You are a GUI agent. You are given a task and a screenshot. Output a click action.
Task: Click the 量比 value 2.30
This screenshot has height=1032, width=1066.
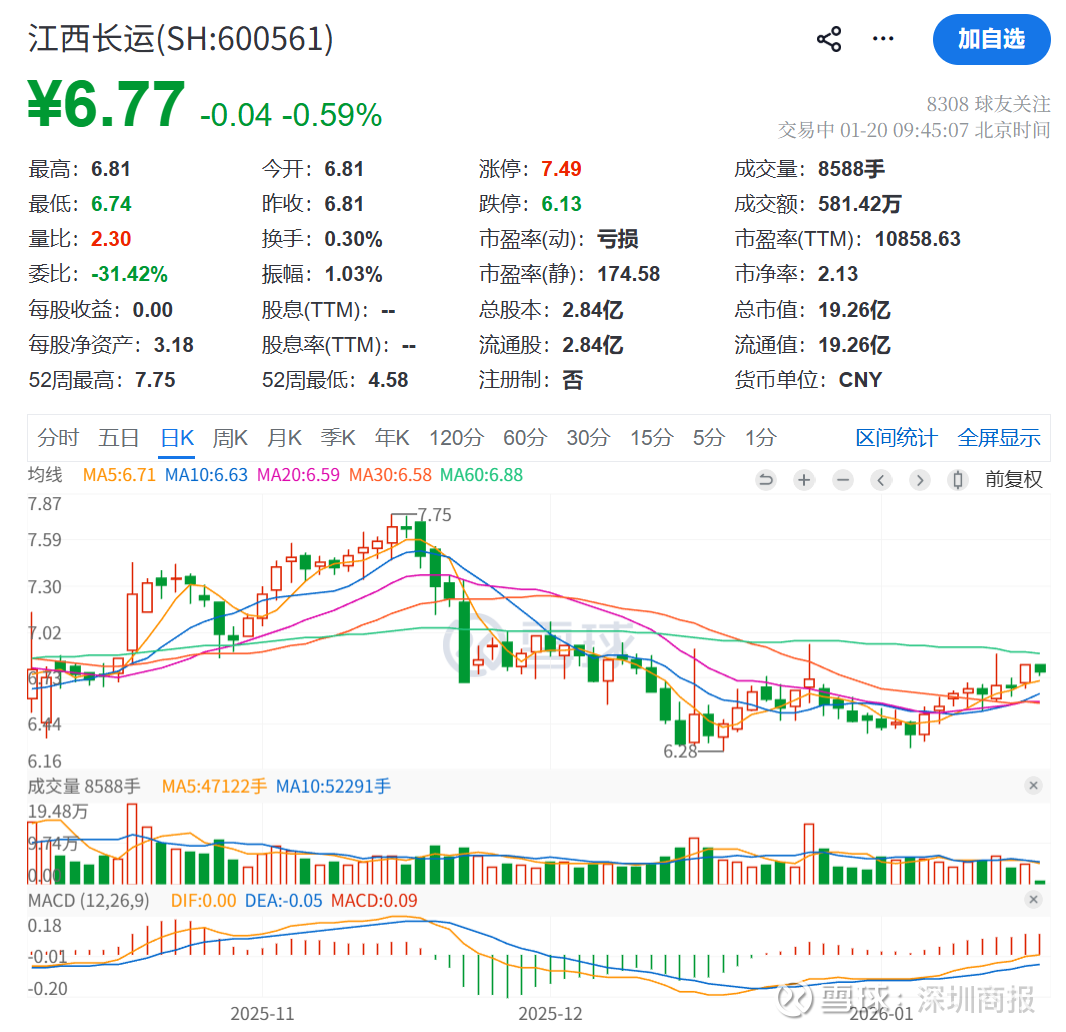coord(111,239)
